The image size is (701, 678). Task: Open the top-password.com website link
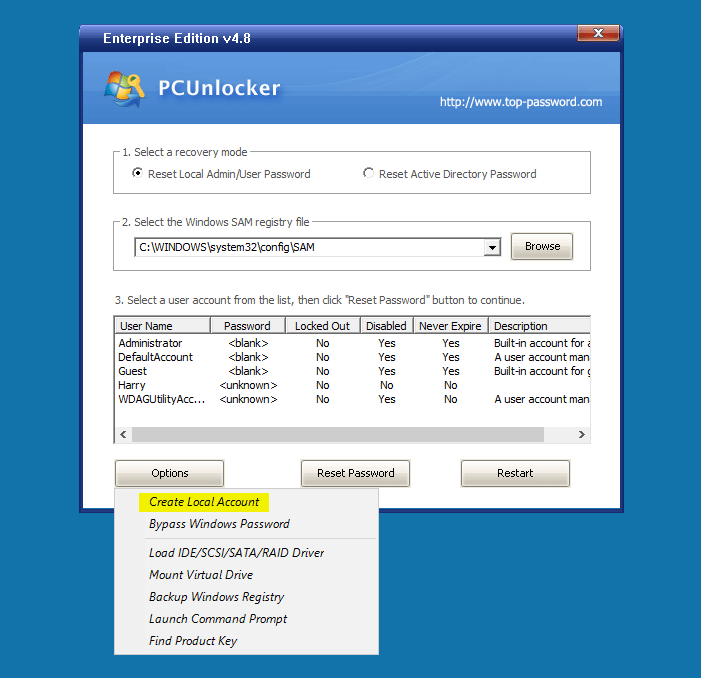pos(521,102)
